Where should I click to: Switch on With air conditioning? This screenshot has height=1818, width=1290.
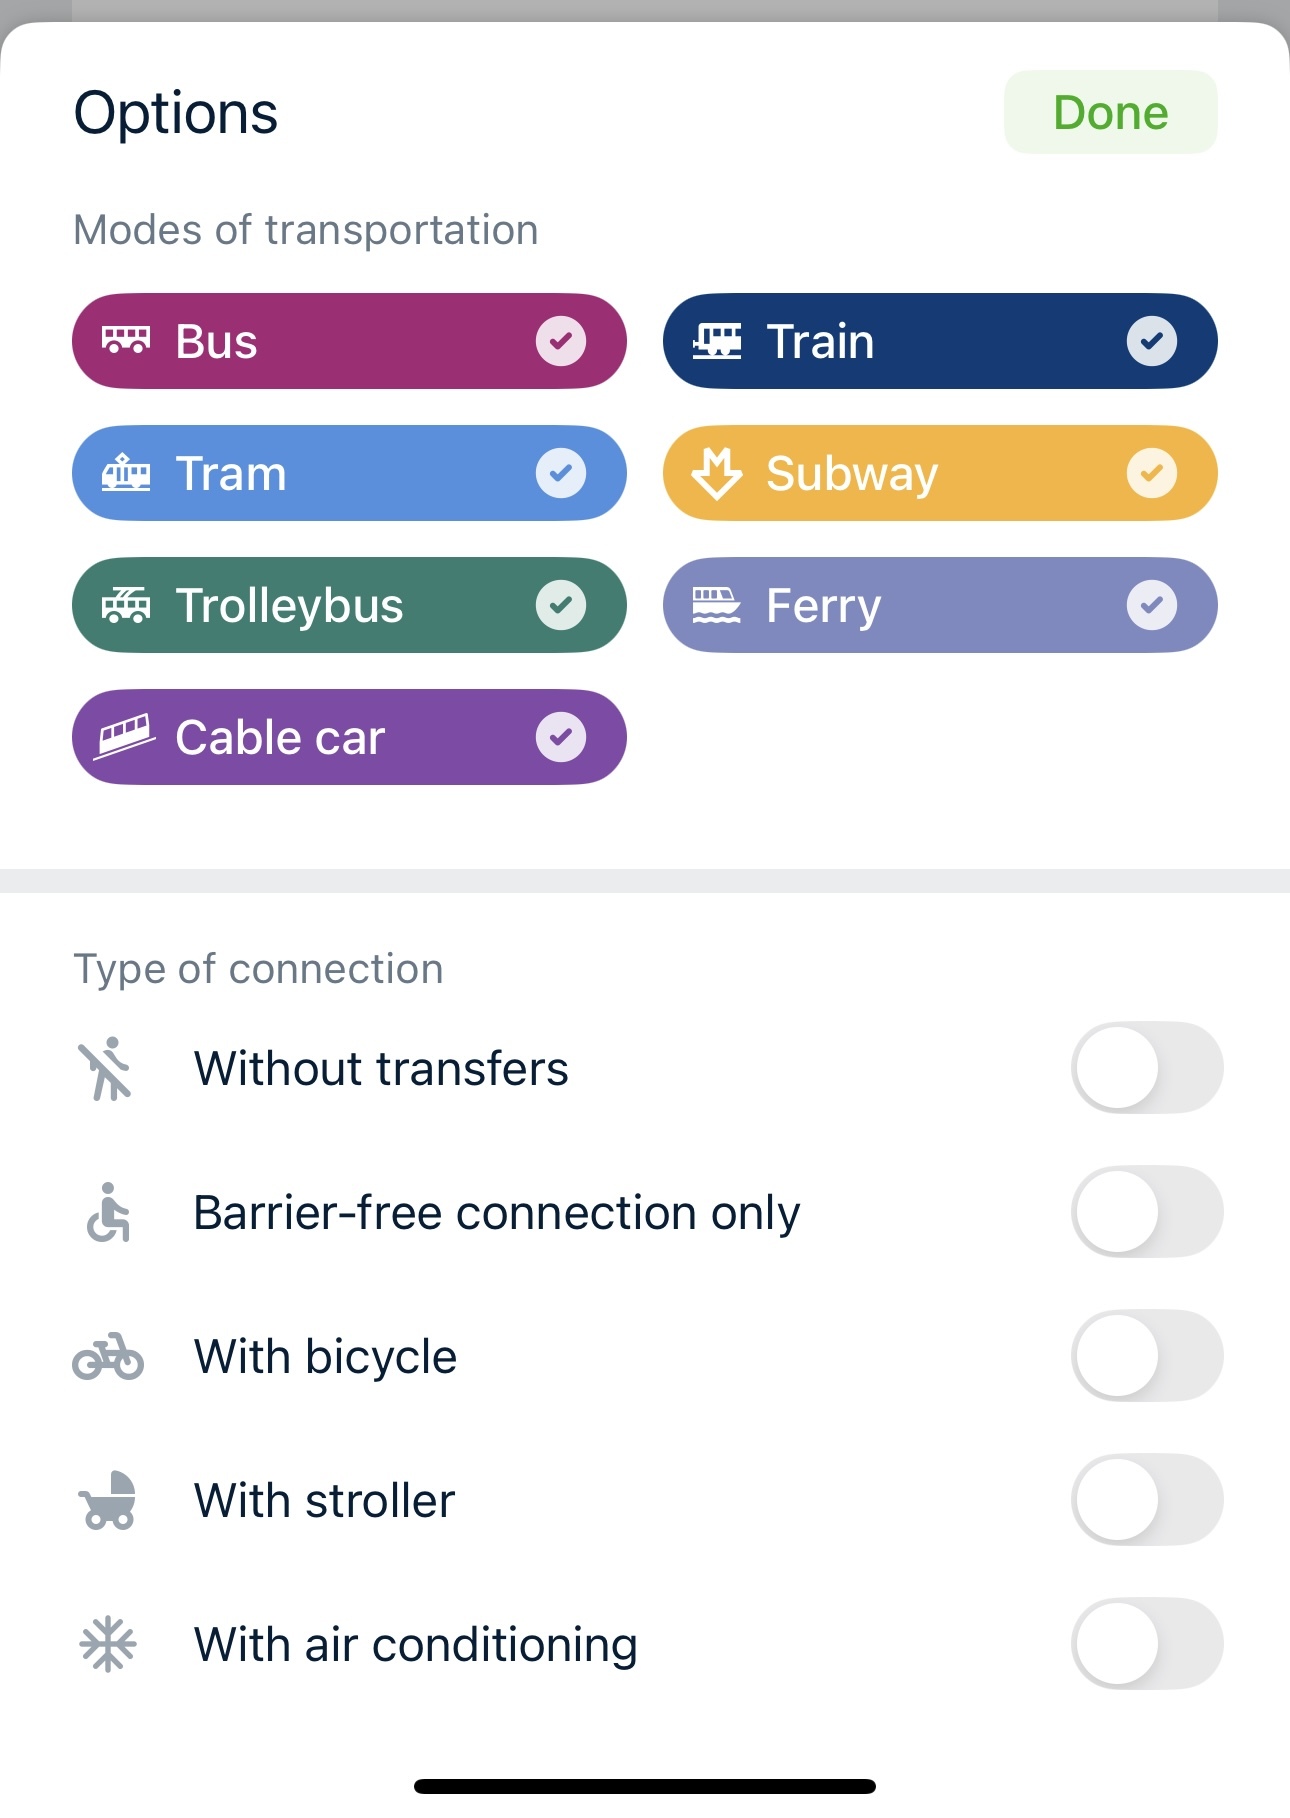(1147, 1644)
